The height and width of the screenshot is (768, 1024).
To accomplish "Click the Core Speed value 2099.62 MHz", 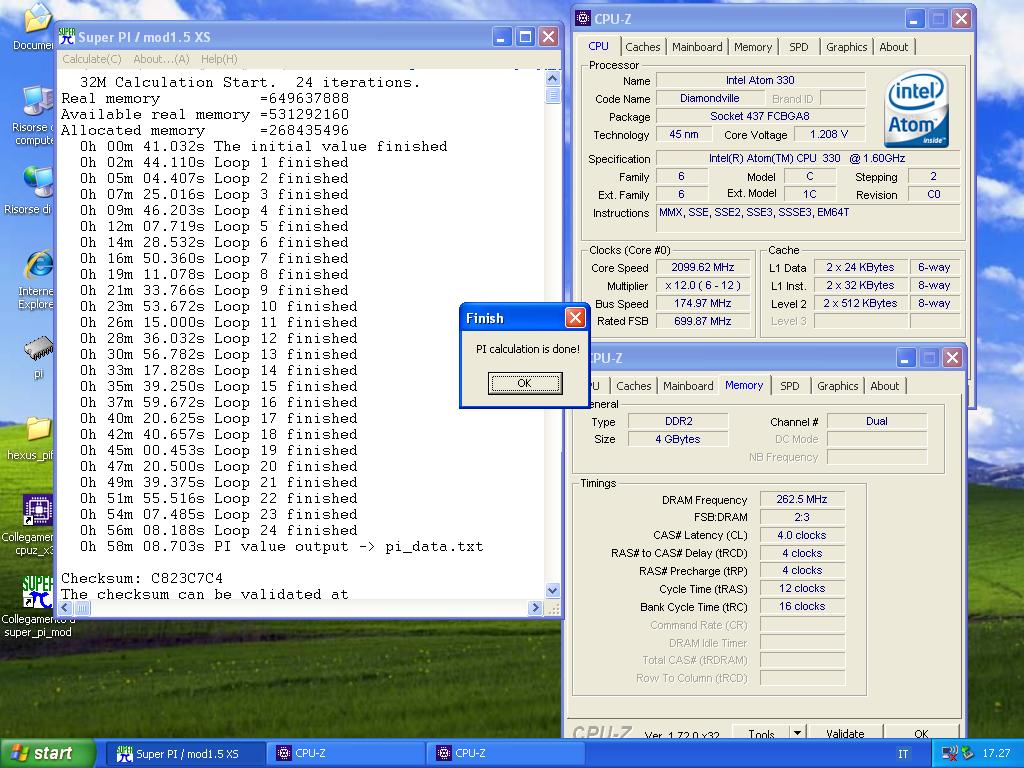I will [703, 267].
